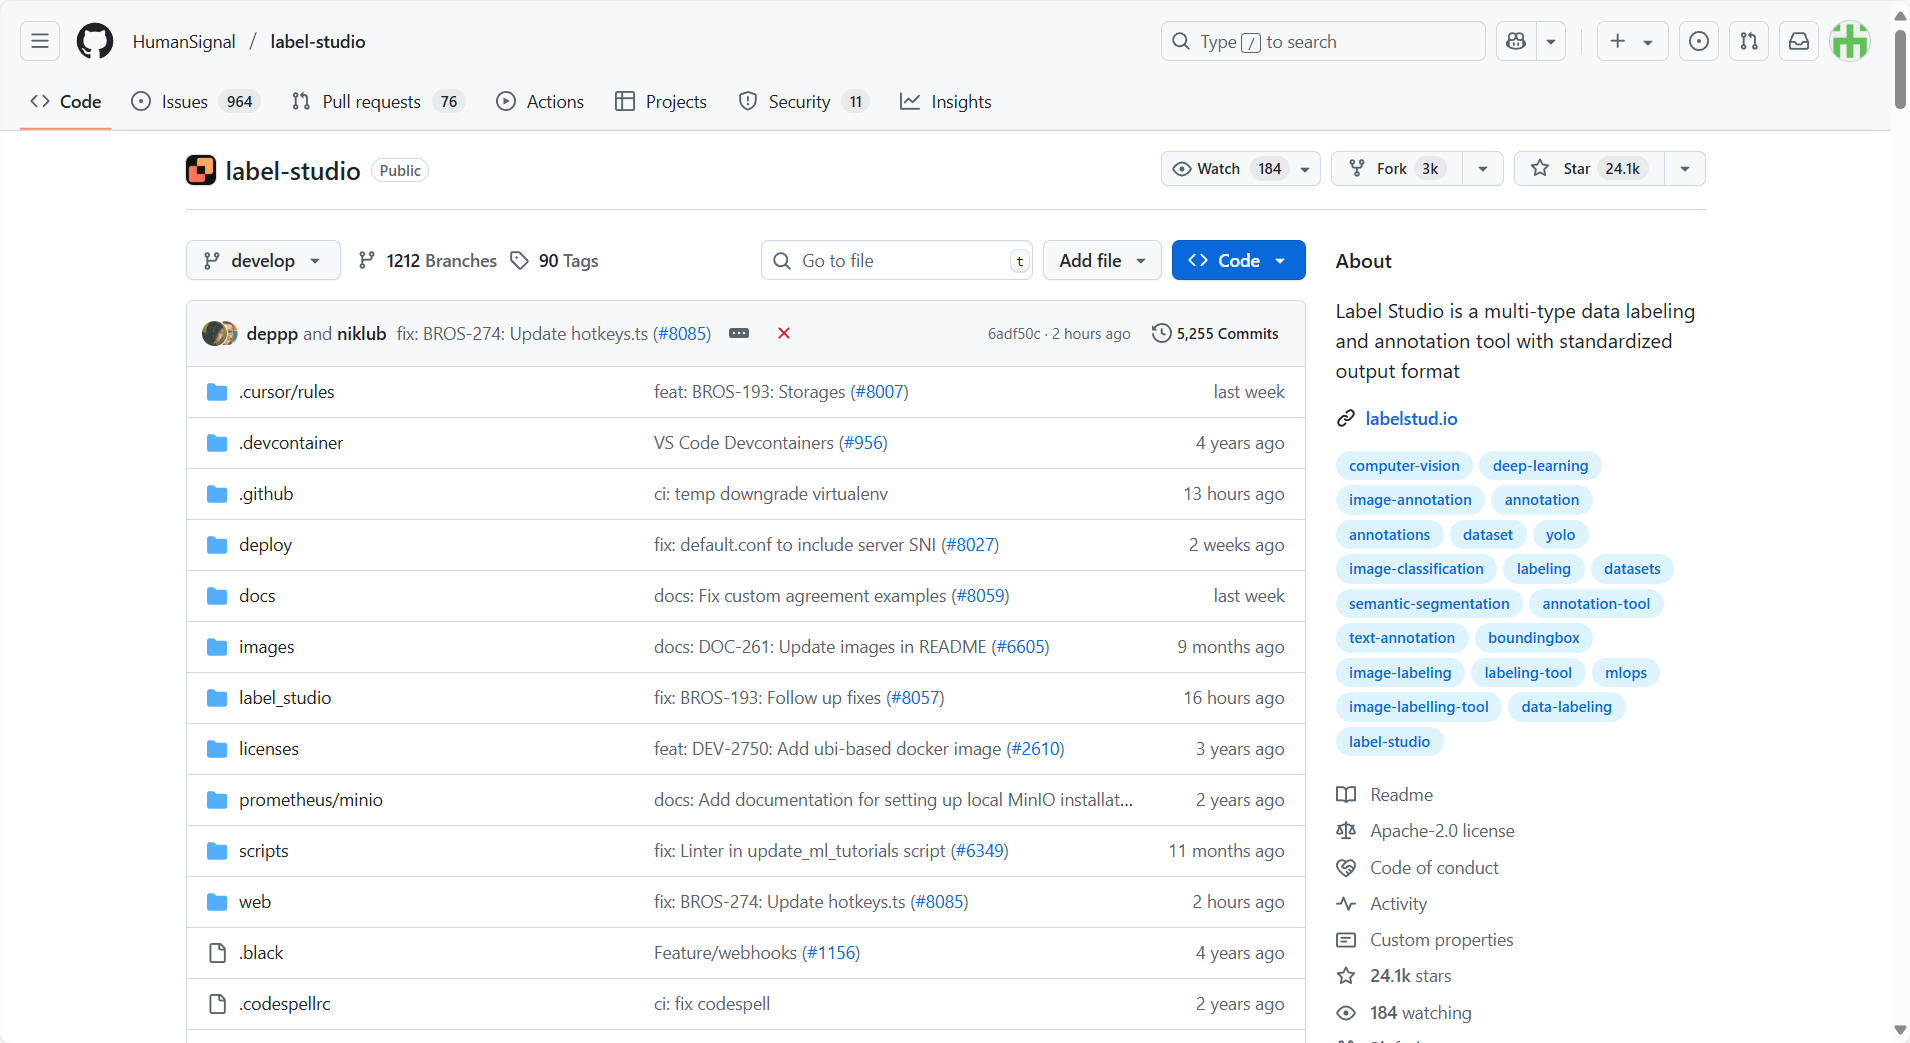Click the deppp and niklub commit avatars

point(220,333)
